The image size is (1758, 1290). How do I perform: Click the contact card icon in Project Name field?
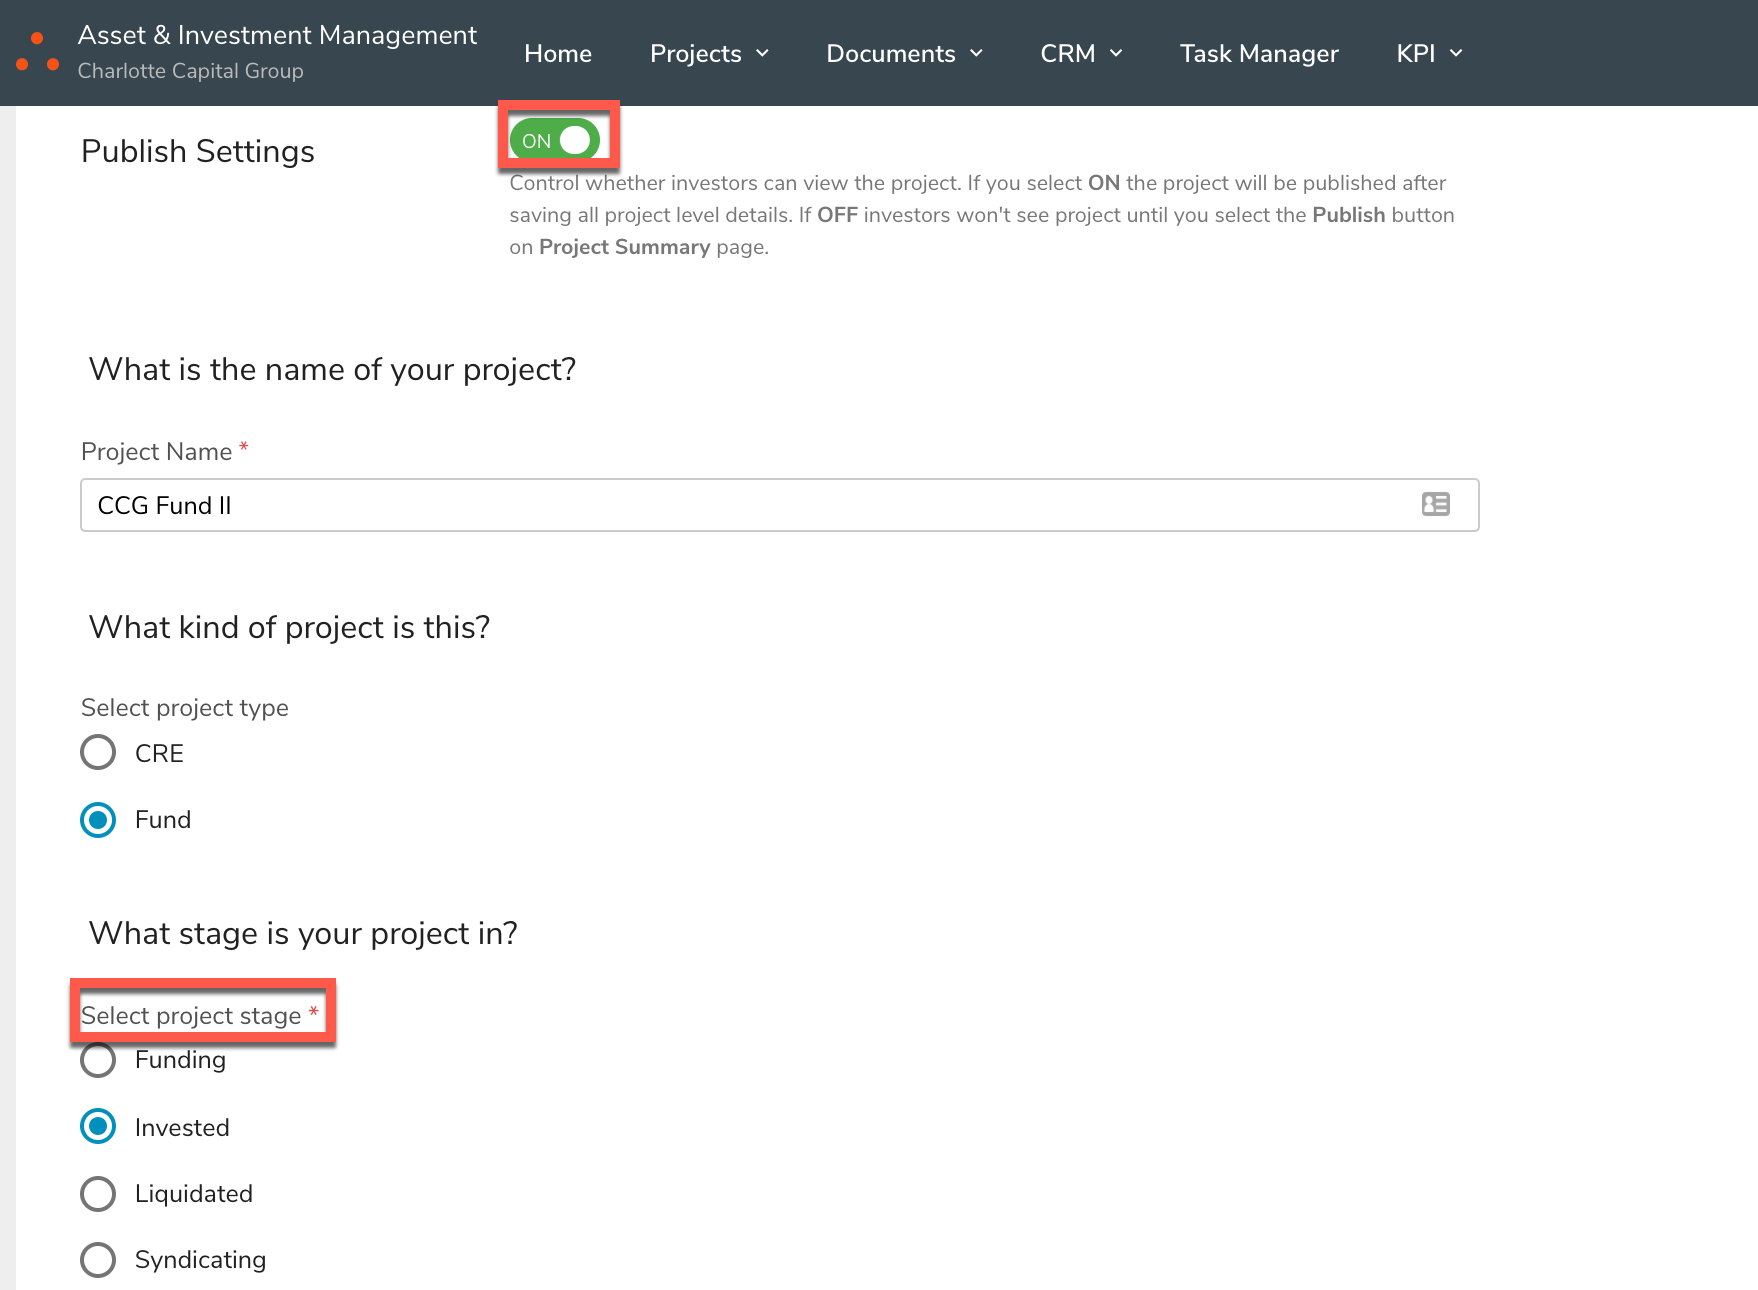(x=1435, y=505)
